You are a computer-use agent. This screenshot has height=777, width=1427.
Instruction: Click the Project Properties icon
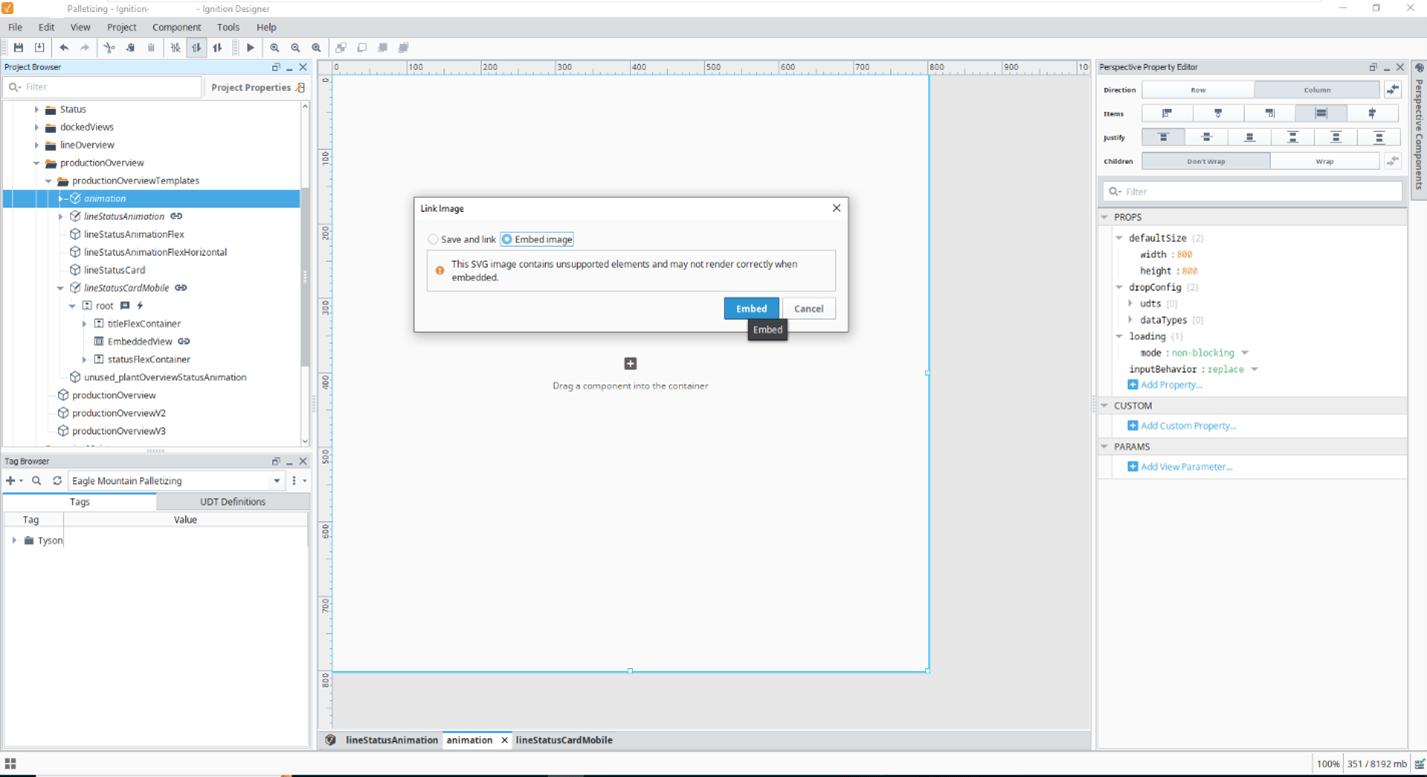coord(301,87)
